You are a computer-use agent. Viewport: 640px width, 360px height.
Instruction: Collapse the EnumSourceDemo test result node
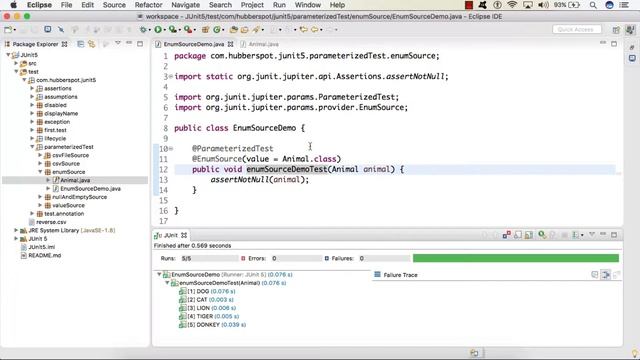[x=159, y=274]
